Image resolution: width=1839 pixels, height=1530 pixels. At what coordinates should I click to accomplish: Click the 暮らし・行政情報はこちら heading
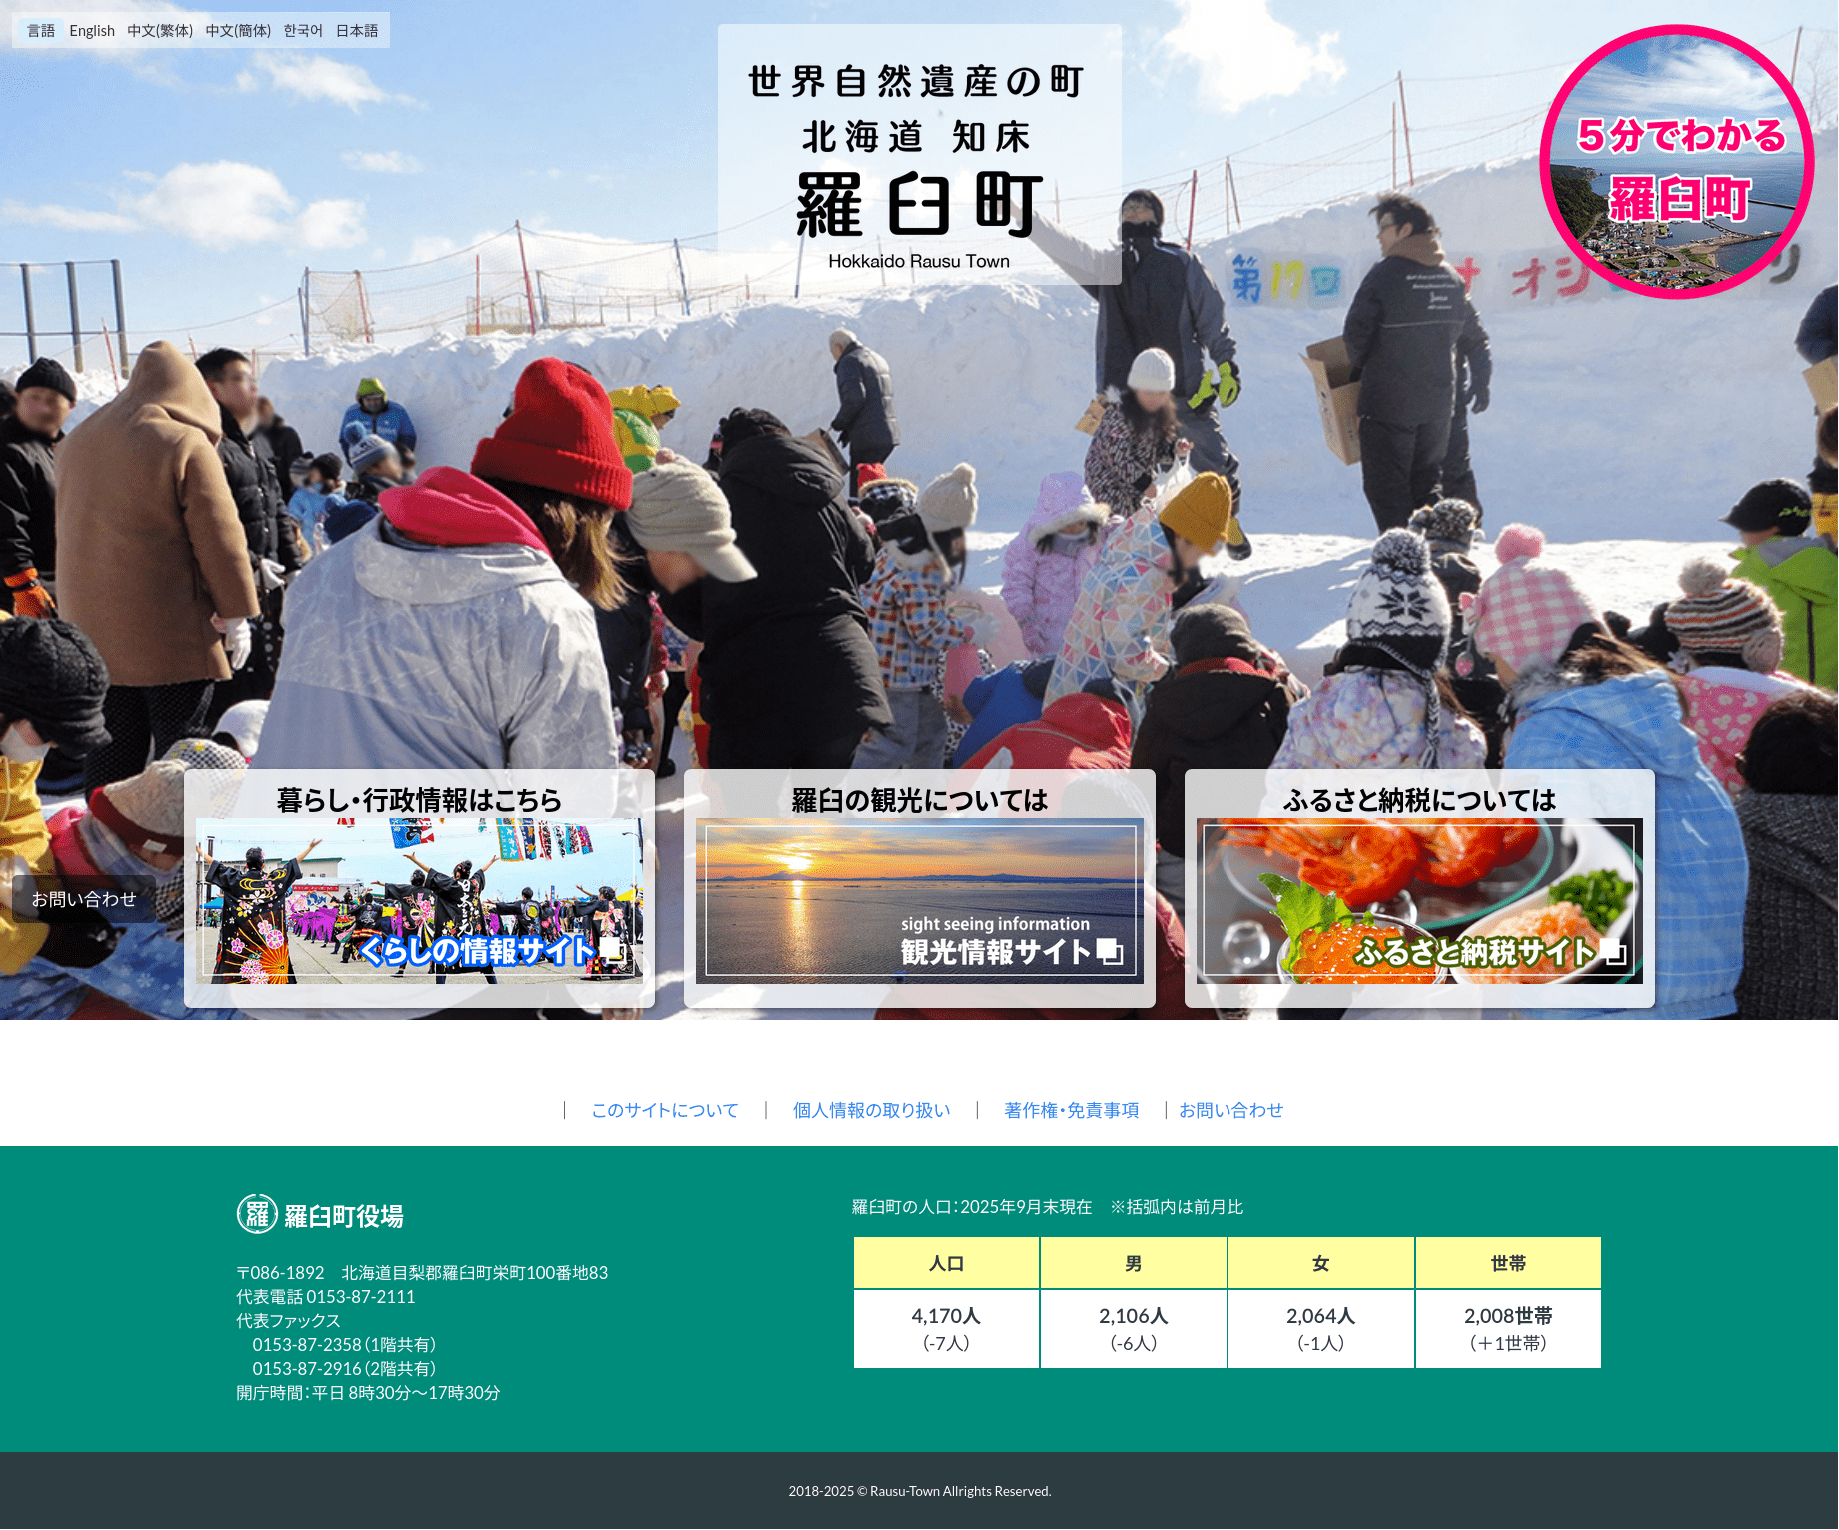419,800
